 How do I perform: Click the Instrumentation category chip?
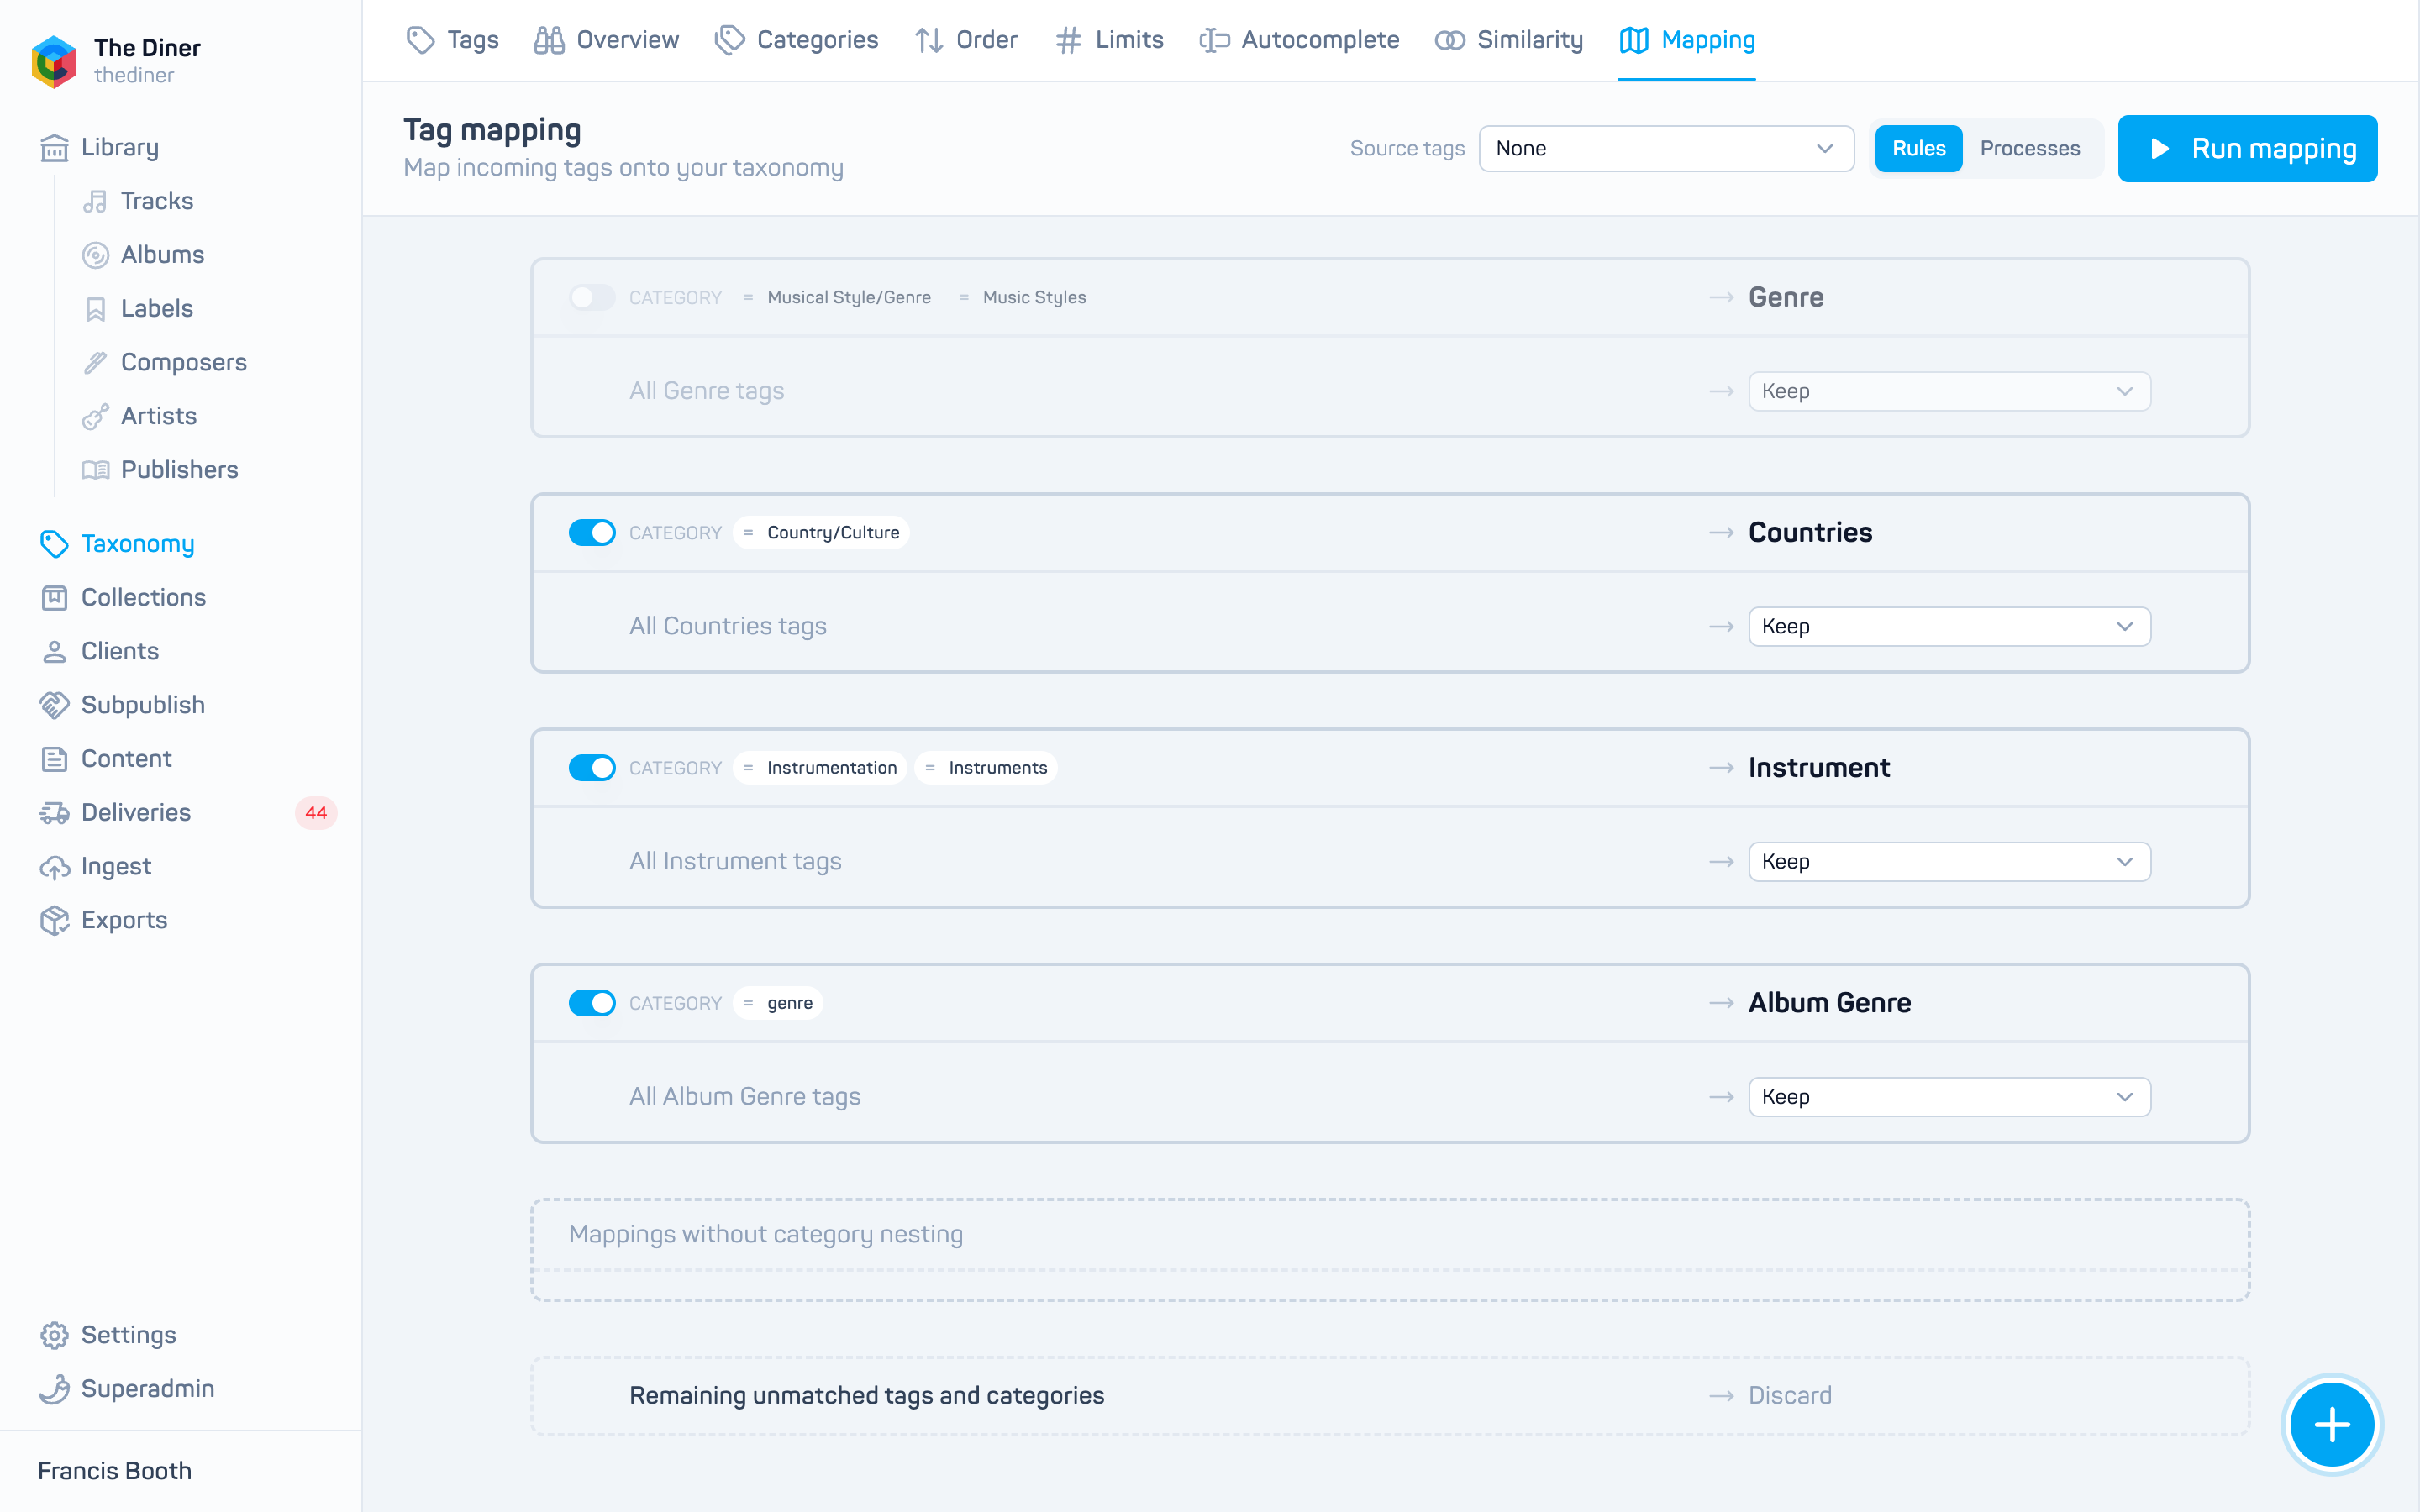820,767
